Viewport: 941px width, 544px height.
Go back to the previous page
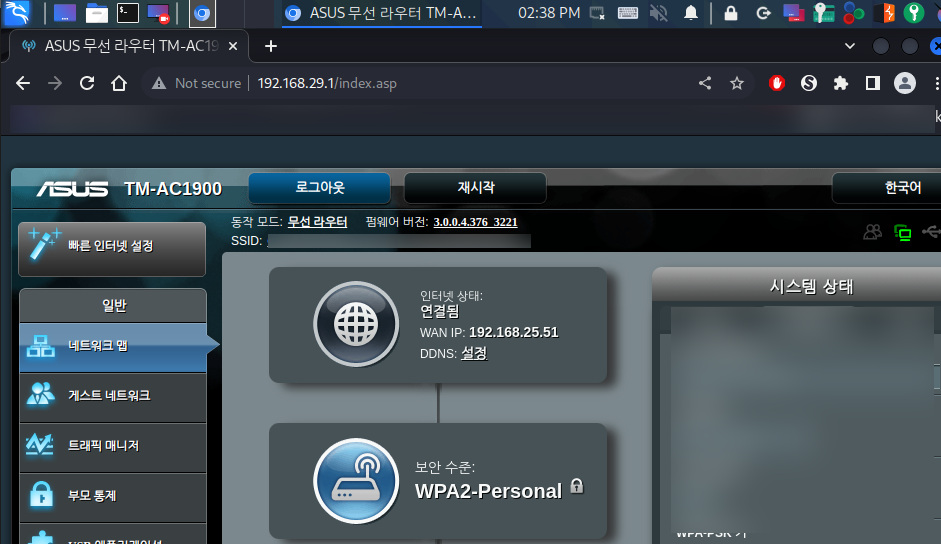click(23, 83)
